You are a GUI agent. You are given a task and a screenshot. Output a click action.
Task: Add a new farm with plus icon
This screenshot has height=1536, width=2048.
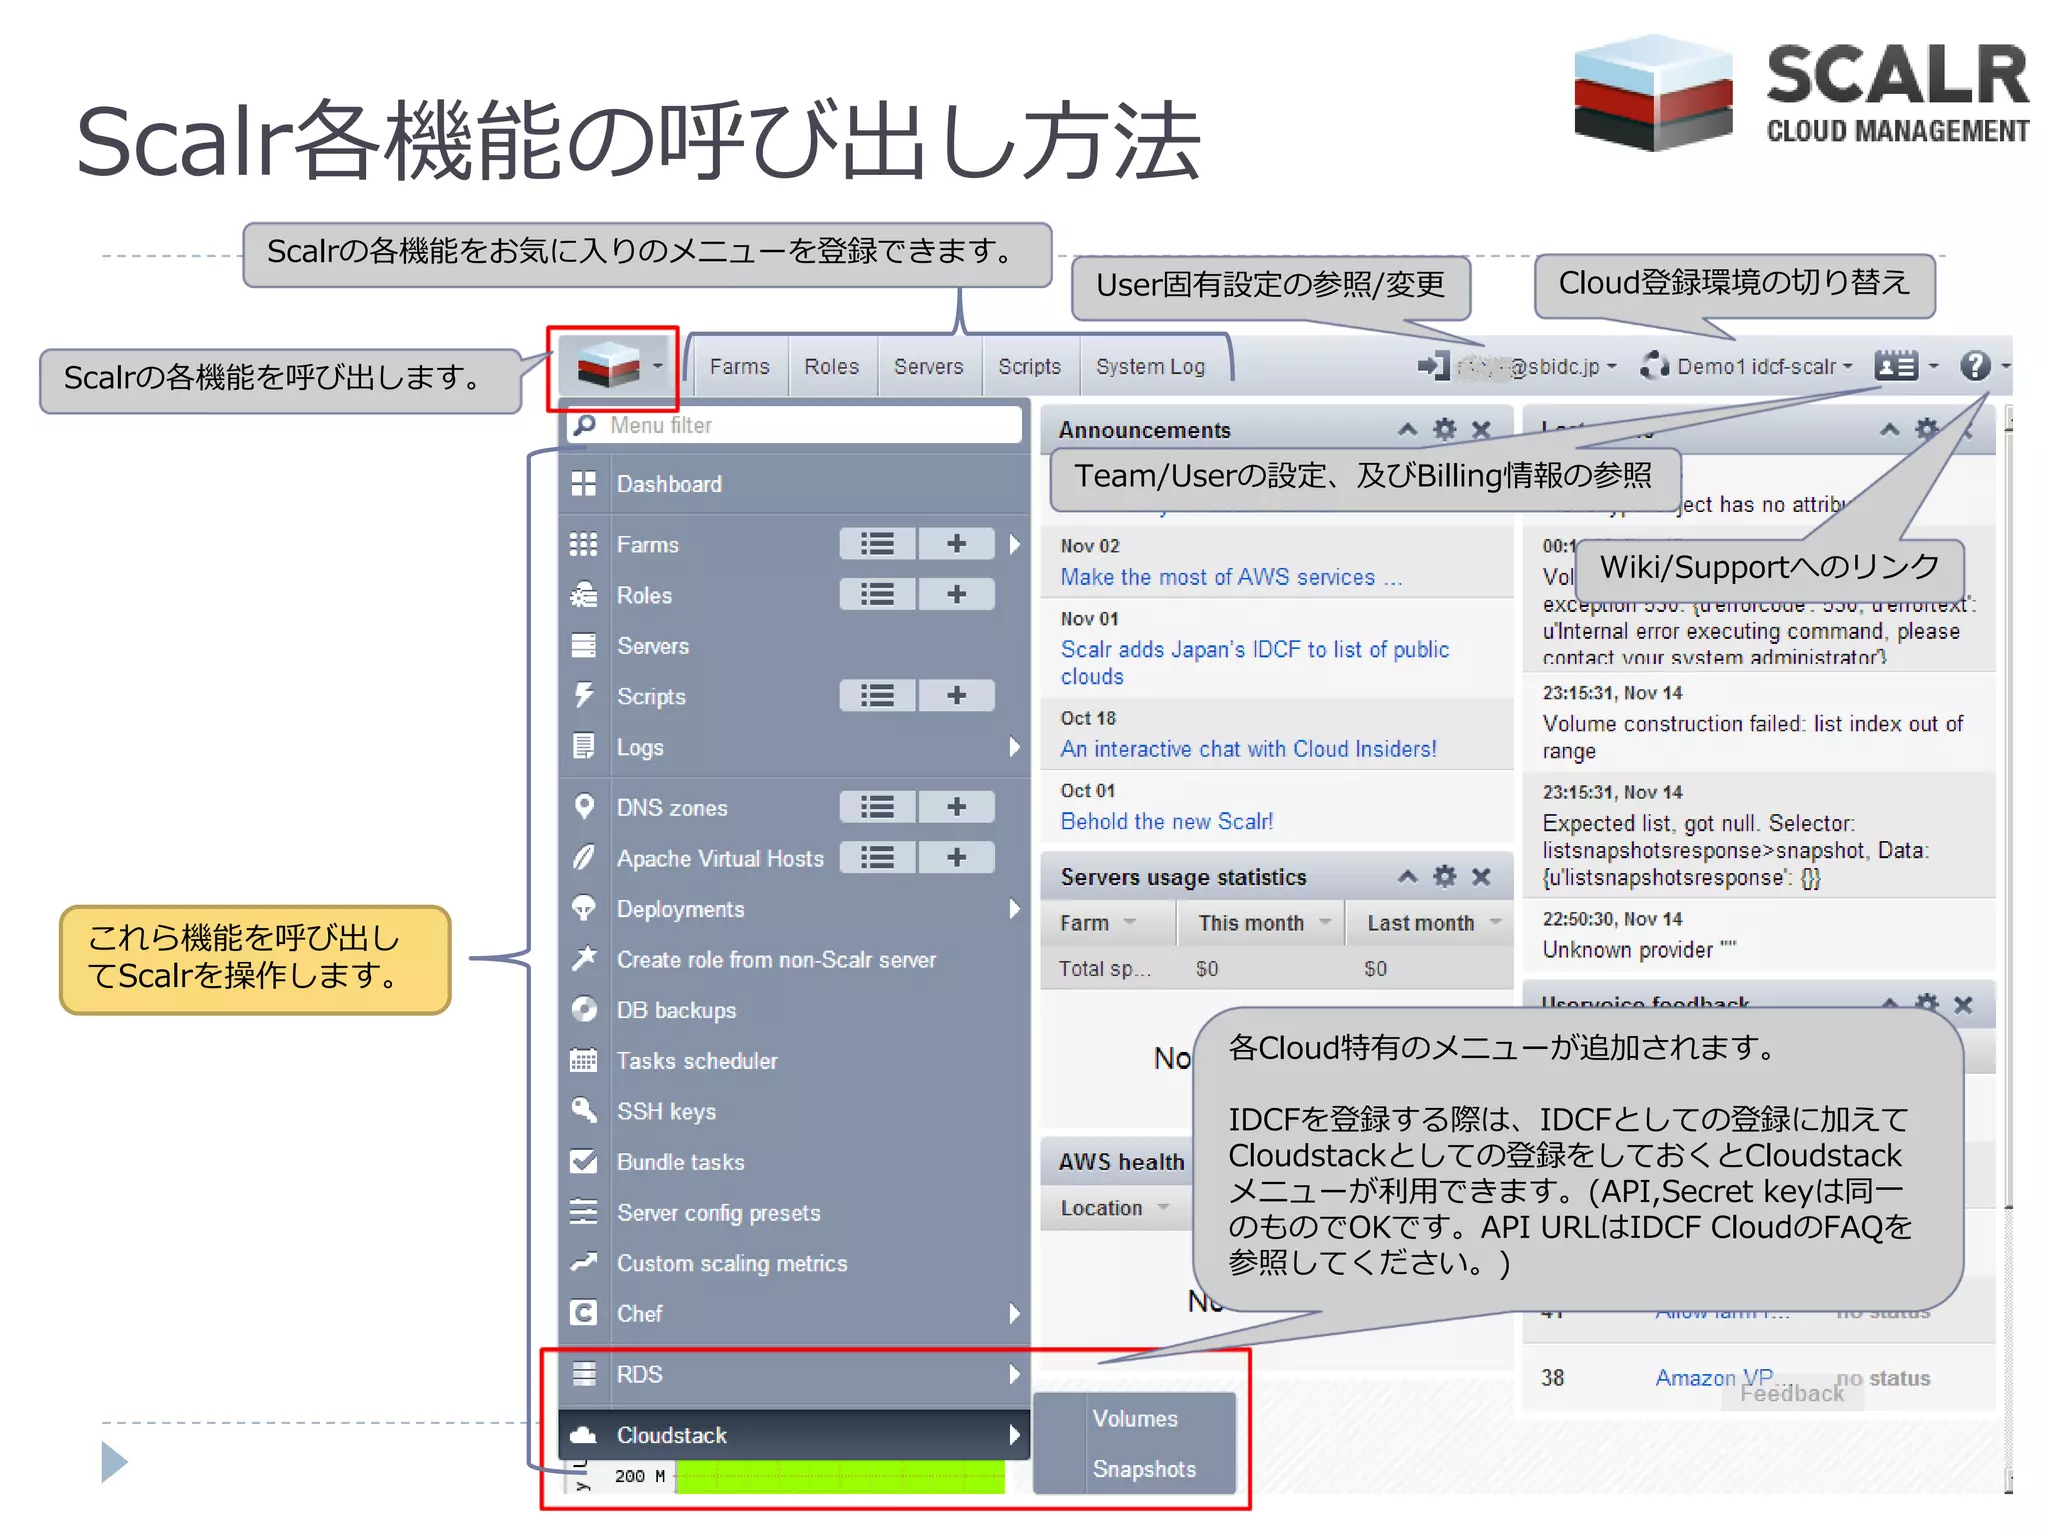tap(956, 544)
